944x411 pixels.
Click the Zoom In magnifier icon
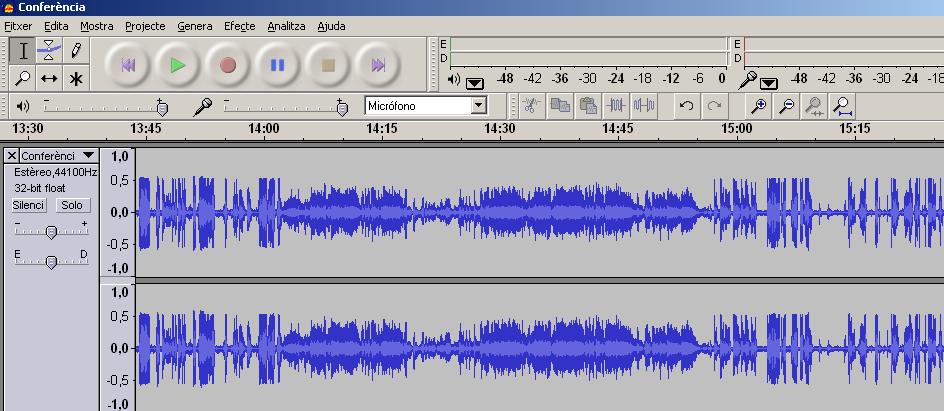coord(760,104)
